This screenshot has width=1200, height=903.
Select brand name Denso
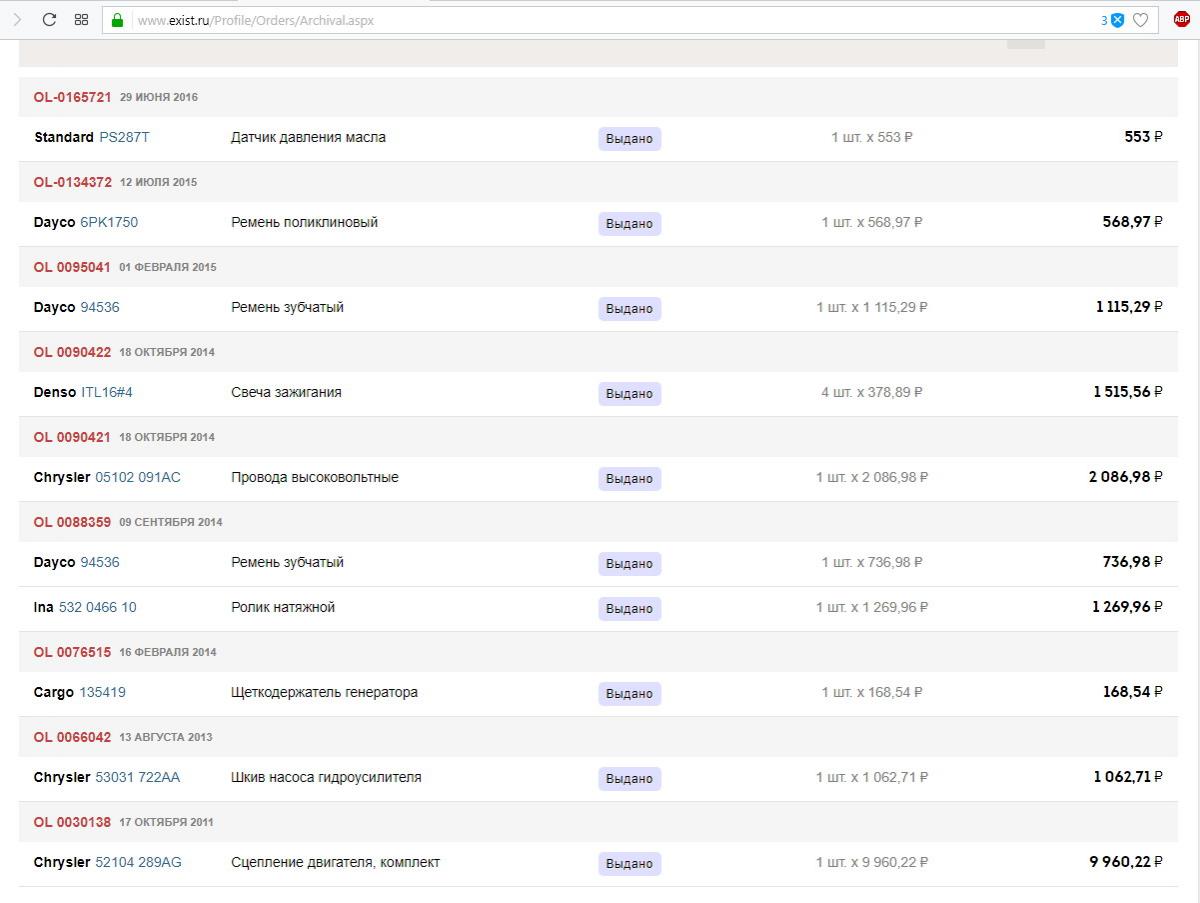55,392
